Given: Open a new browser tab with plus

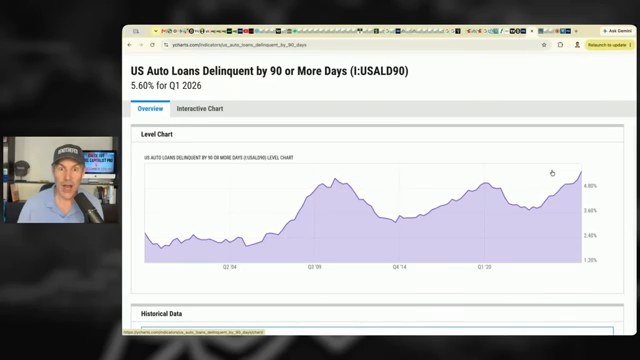Looking at the screenshot, I should tap(576, 31).
